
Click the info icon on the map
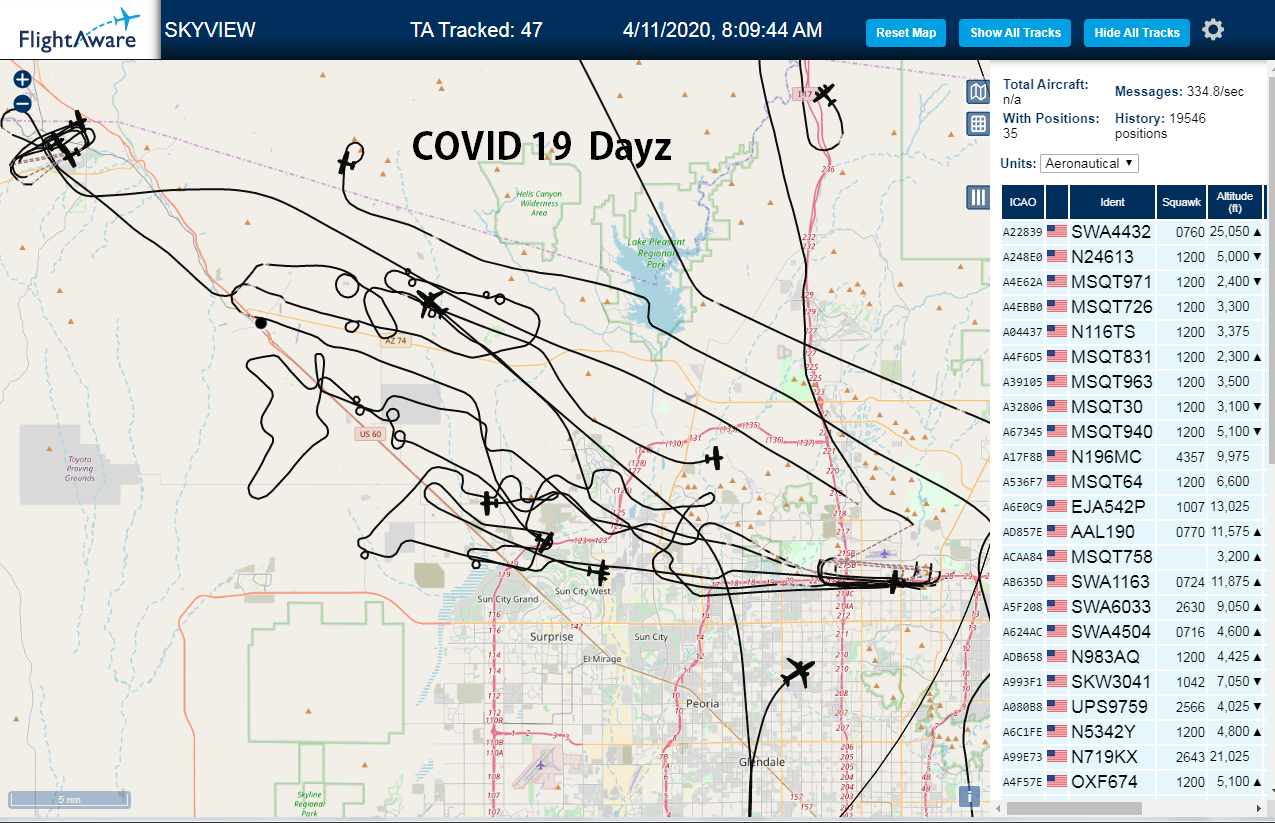[968, 796]
